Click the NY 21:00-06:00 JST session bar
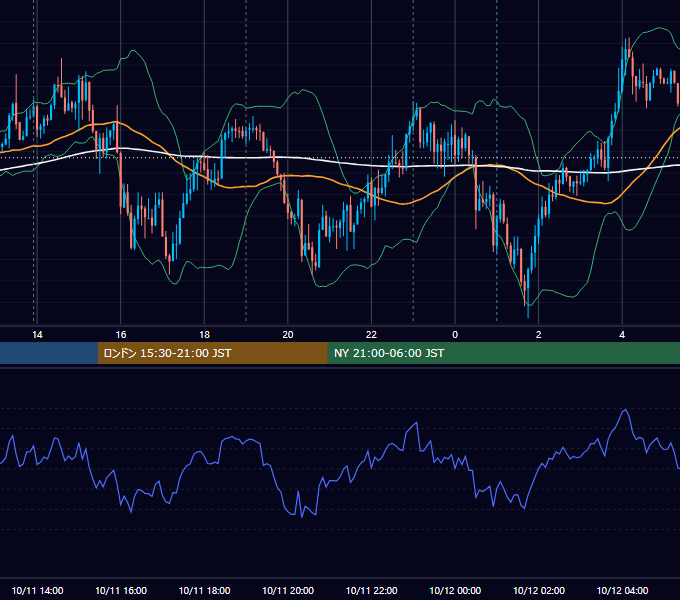Image resolution: width=680 pixels, height=600 pixels. point(503,353)
